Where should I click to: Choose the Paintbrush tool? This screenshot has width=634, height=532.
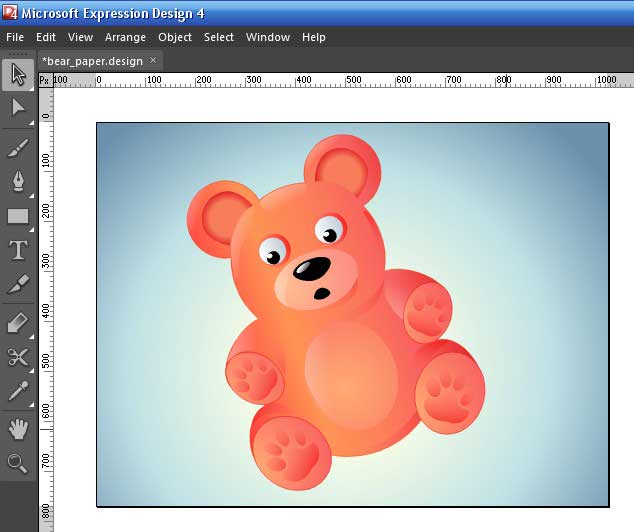tap(18, 148)
